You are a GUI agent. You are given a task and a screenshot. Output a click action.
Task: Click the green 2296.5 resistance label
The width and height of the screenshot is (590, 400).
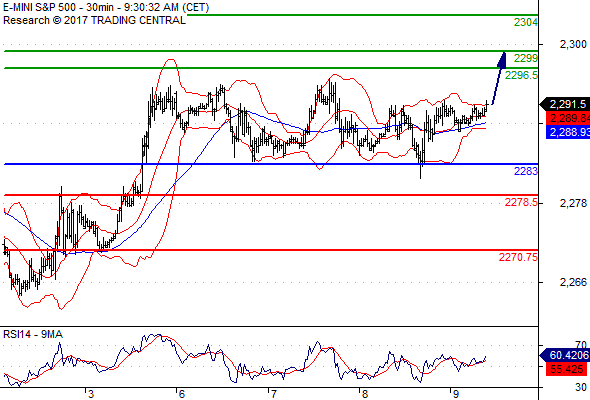point(521,75)
